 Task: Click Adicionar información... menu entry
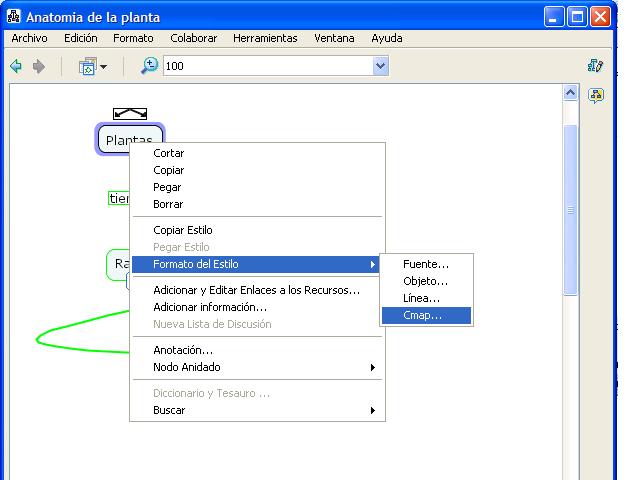tap(210, 307)
